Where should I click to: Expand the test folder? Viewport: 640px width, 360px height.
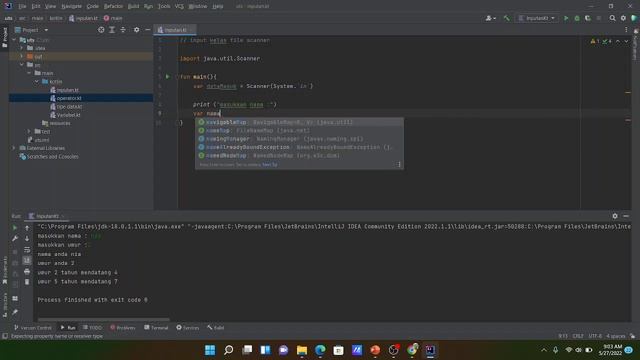pyautogui.click(x=29, y=131)
